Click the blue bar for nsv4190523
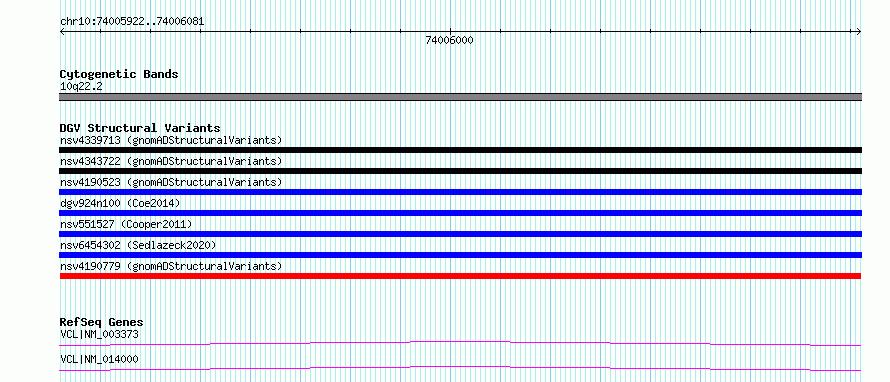890x382 pixels. click(x=460, y=192)
